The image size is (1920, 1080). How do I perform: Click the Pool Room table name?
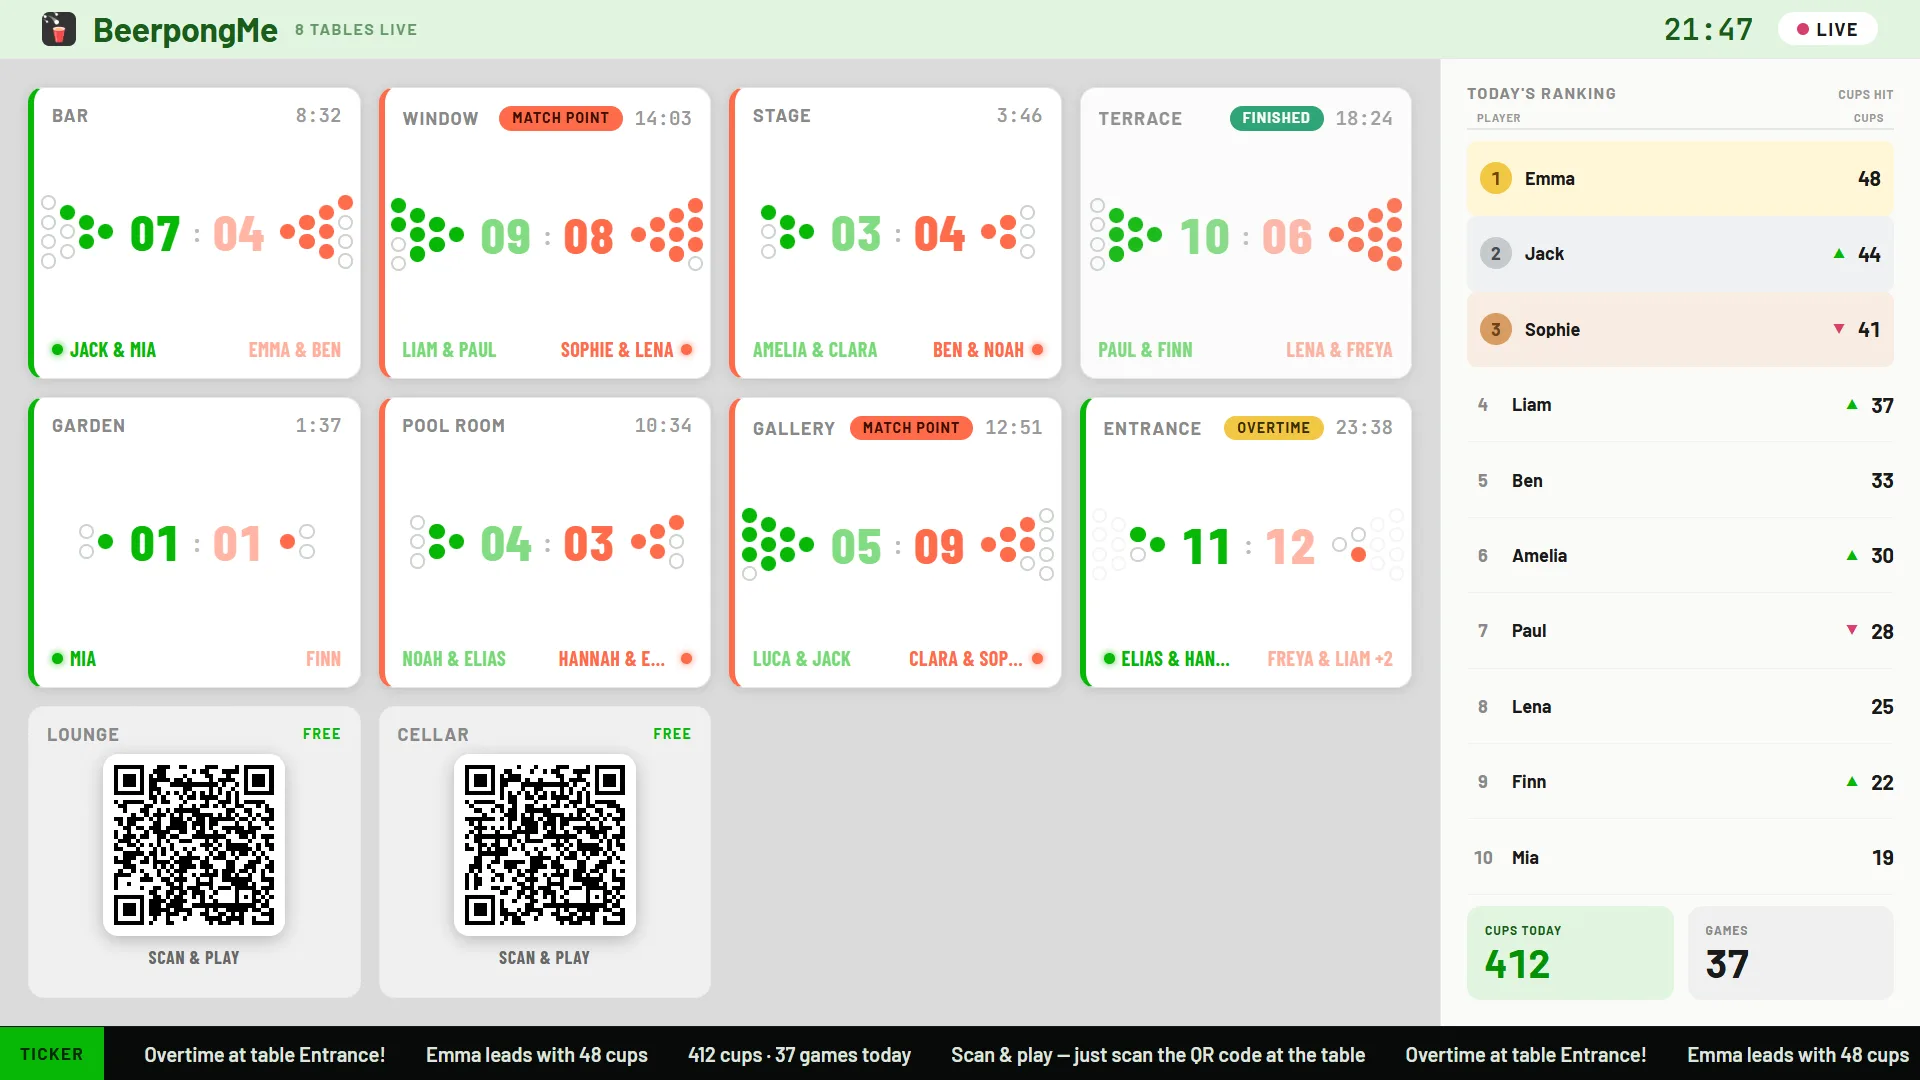(453, 426)
